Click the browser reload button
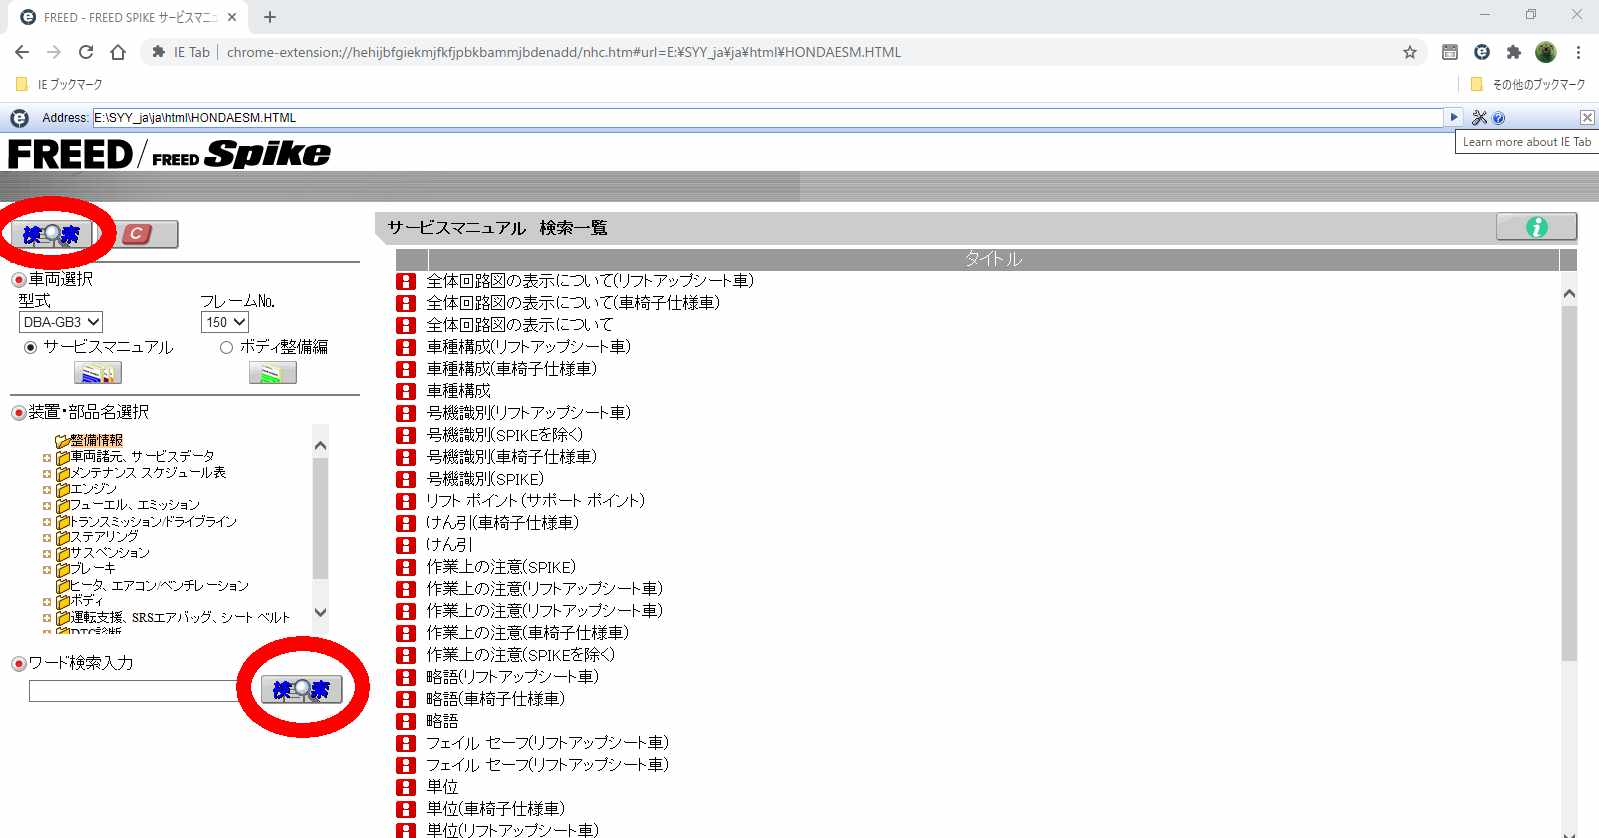This screenshot has width=1599, height=838. 86,52
